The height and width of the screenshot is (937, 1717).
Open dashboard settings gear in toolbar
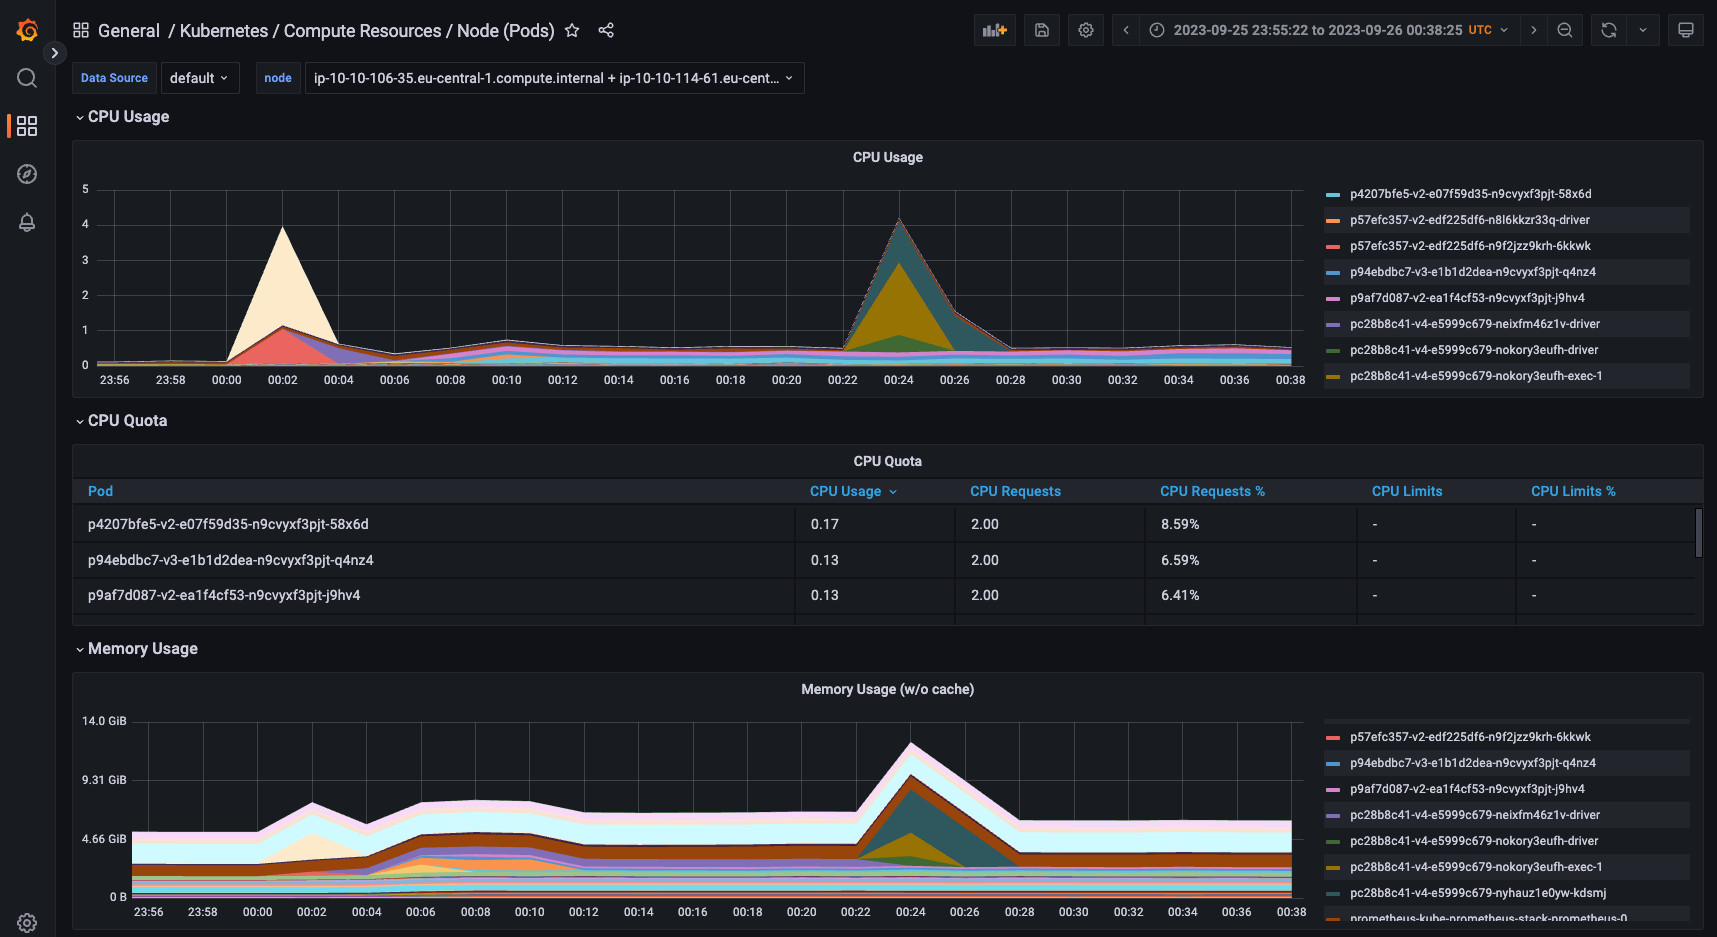click(x=1086, y=30)
